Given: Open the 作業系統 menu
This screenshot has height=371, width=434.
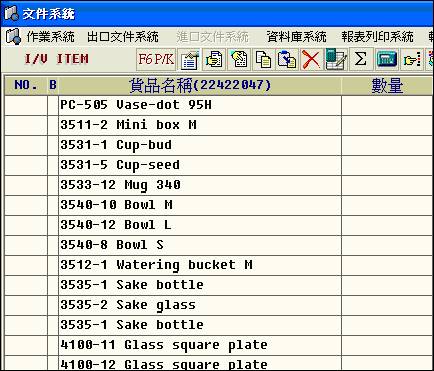Looking at the screenshot, I should 51,37.
